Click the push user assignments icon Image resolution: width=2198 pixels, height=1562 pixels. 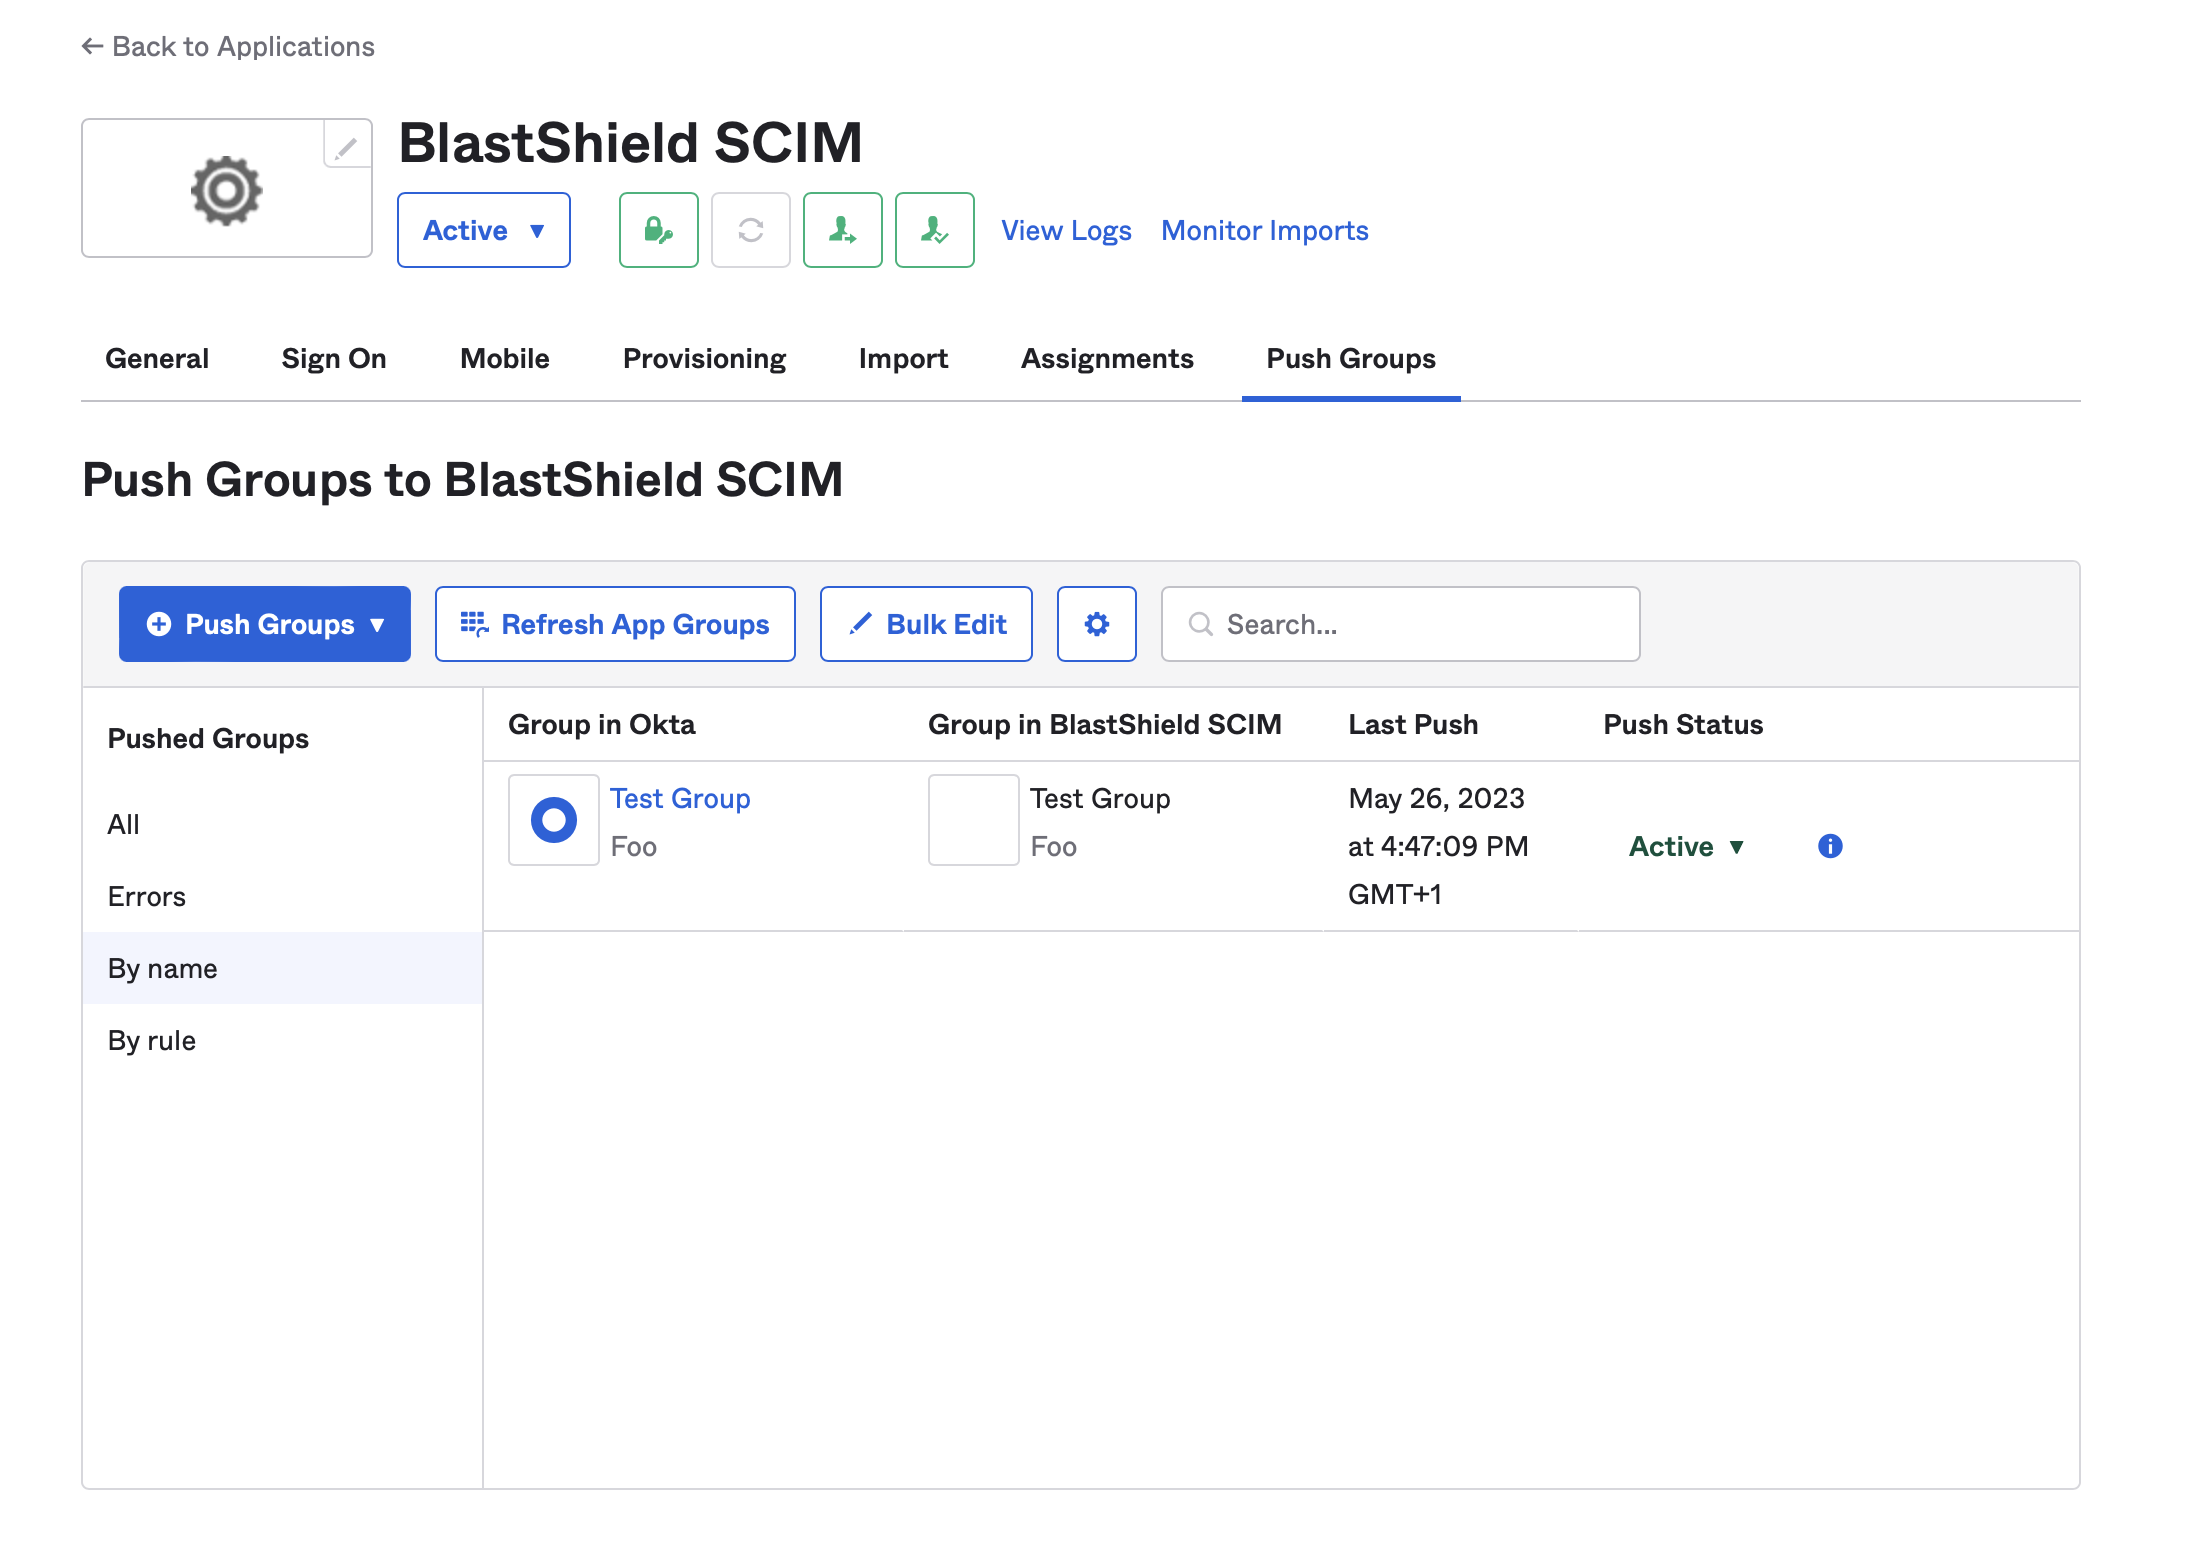coord(842,230)
